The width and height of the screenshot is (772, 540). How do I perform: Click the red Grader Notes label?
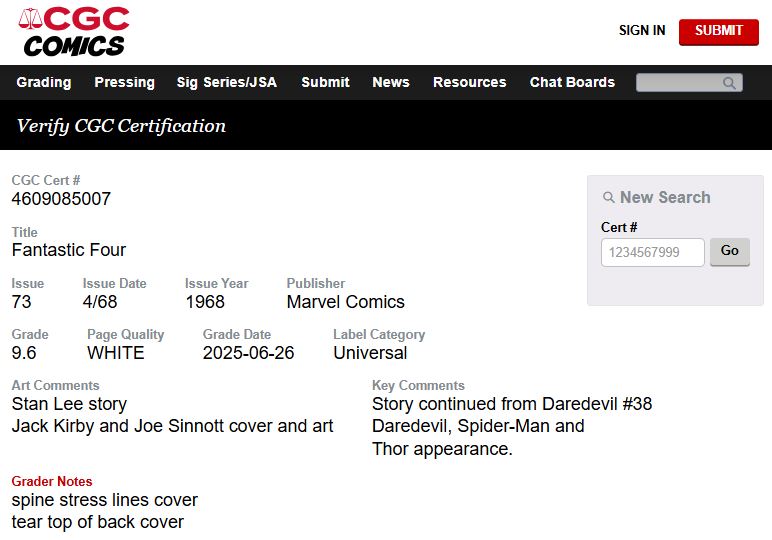(x=52, y=481)
